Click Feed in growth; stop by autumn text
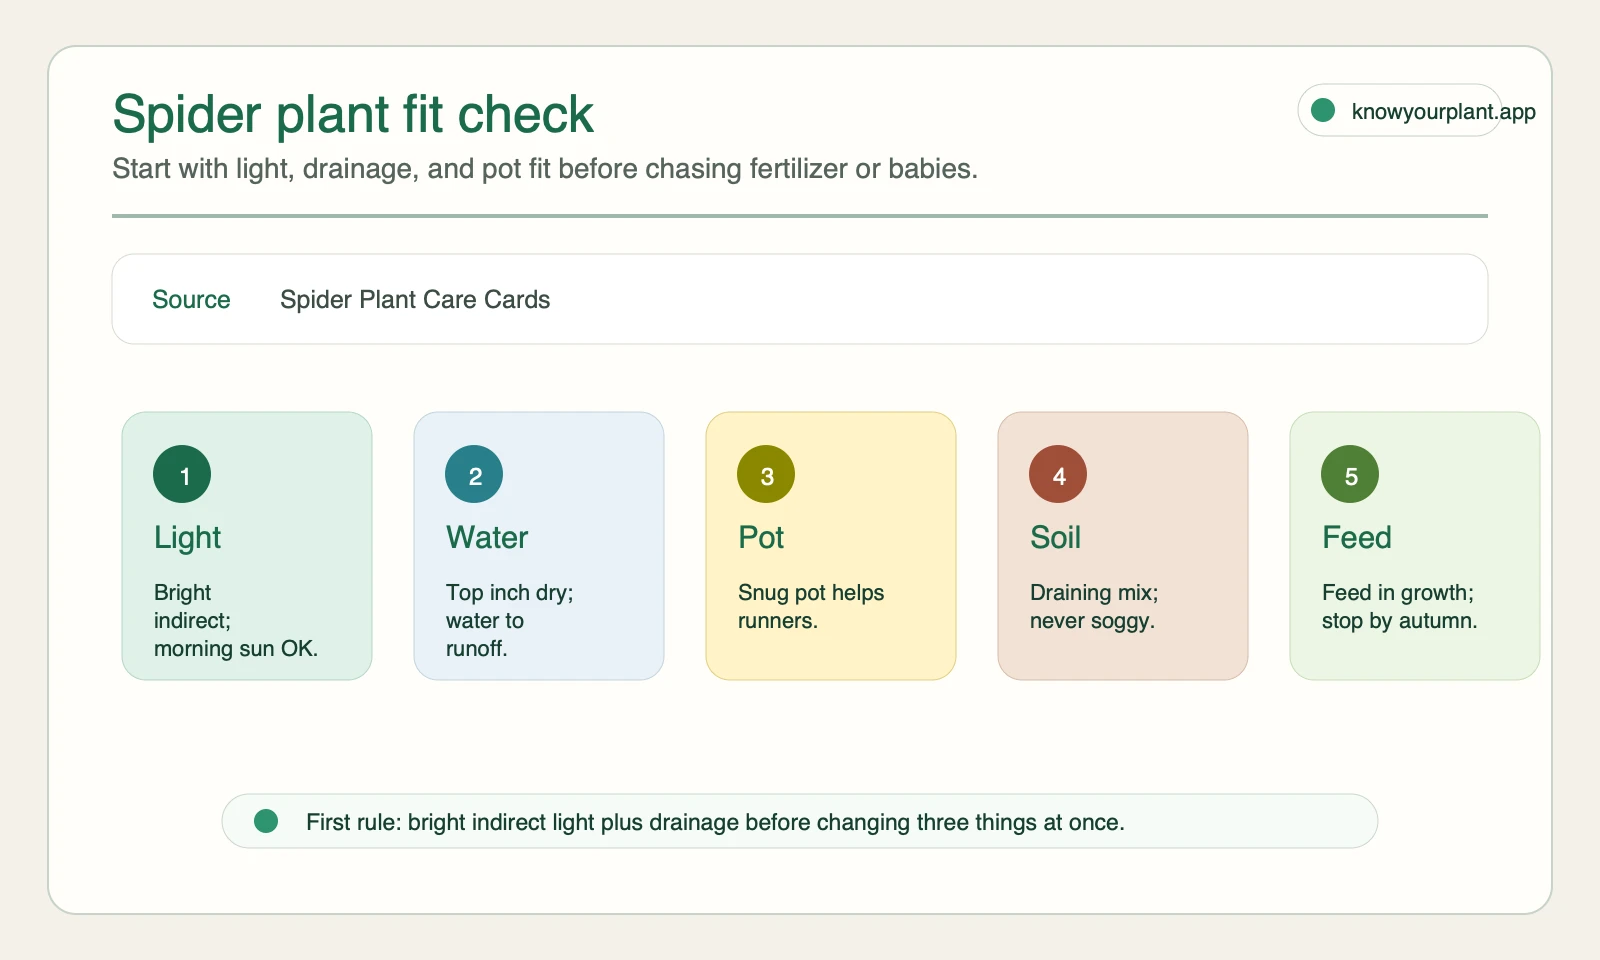Viewport: 1600px width, 960px height. click(1399, 606)
